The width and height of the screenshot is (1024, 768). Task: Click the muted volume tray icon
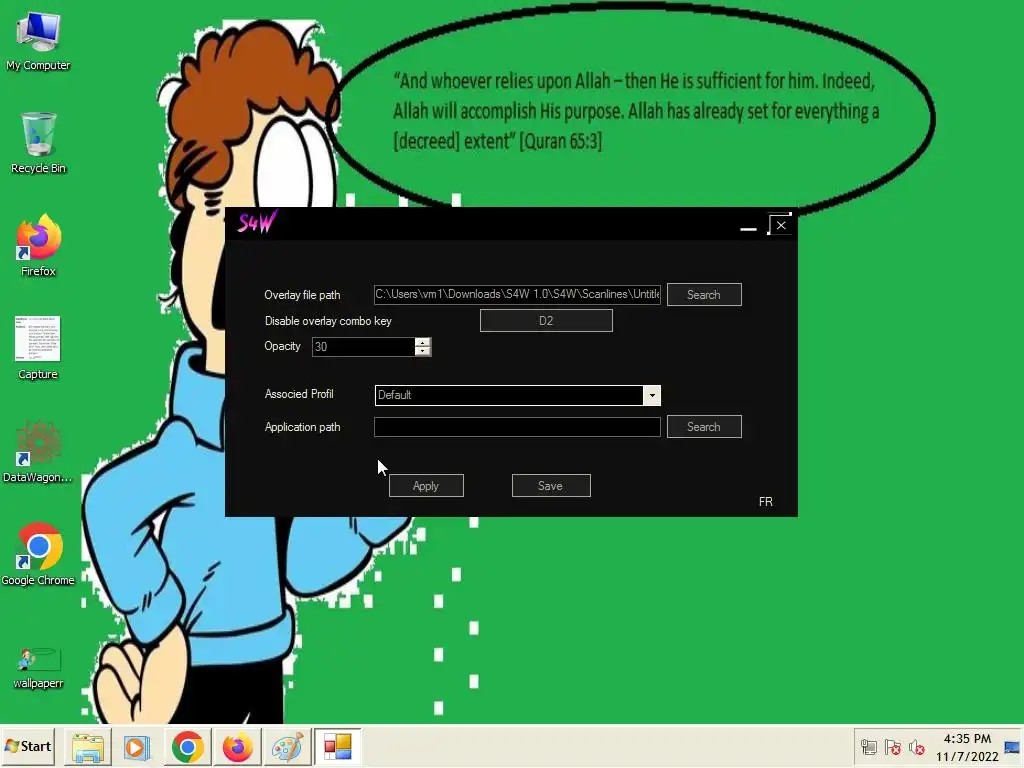(917, 747)
